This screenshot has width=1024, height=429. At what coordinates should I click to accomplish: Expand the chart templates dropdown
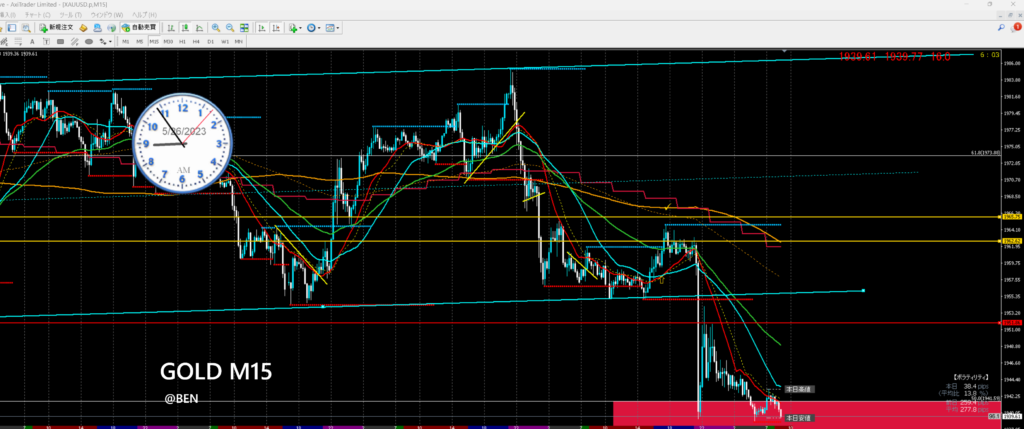click(337, 28)
